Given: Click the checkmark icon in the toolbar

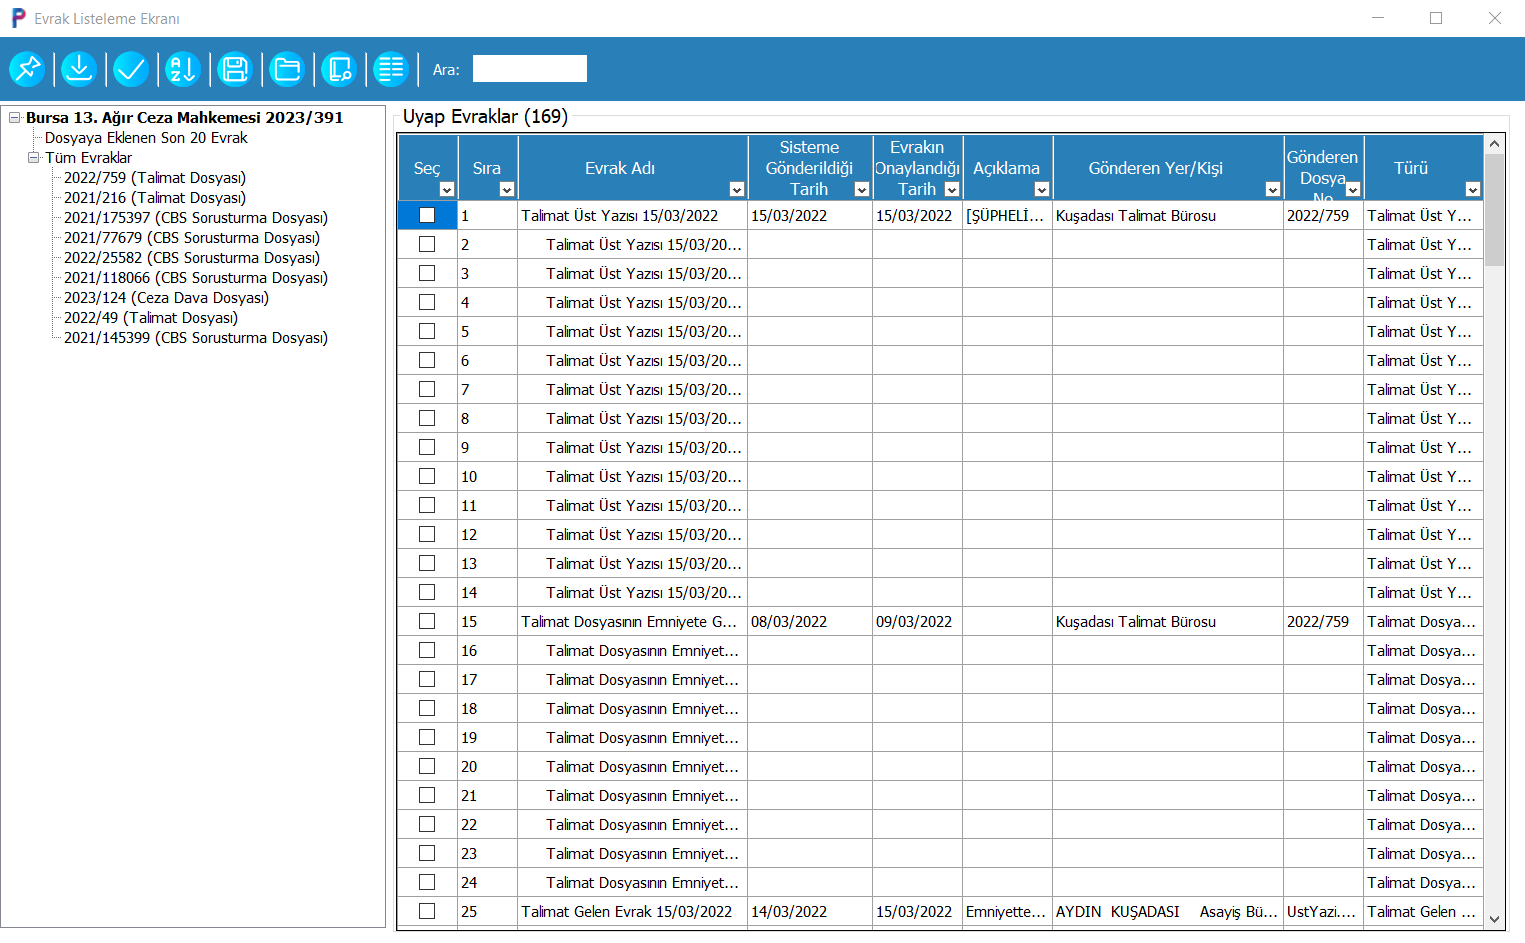Looking at the screenshot, I should pyautogui.click(x=131, y=69).
